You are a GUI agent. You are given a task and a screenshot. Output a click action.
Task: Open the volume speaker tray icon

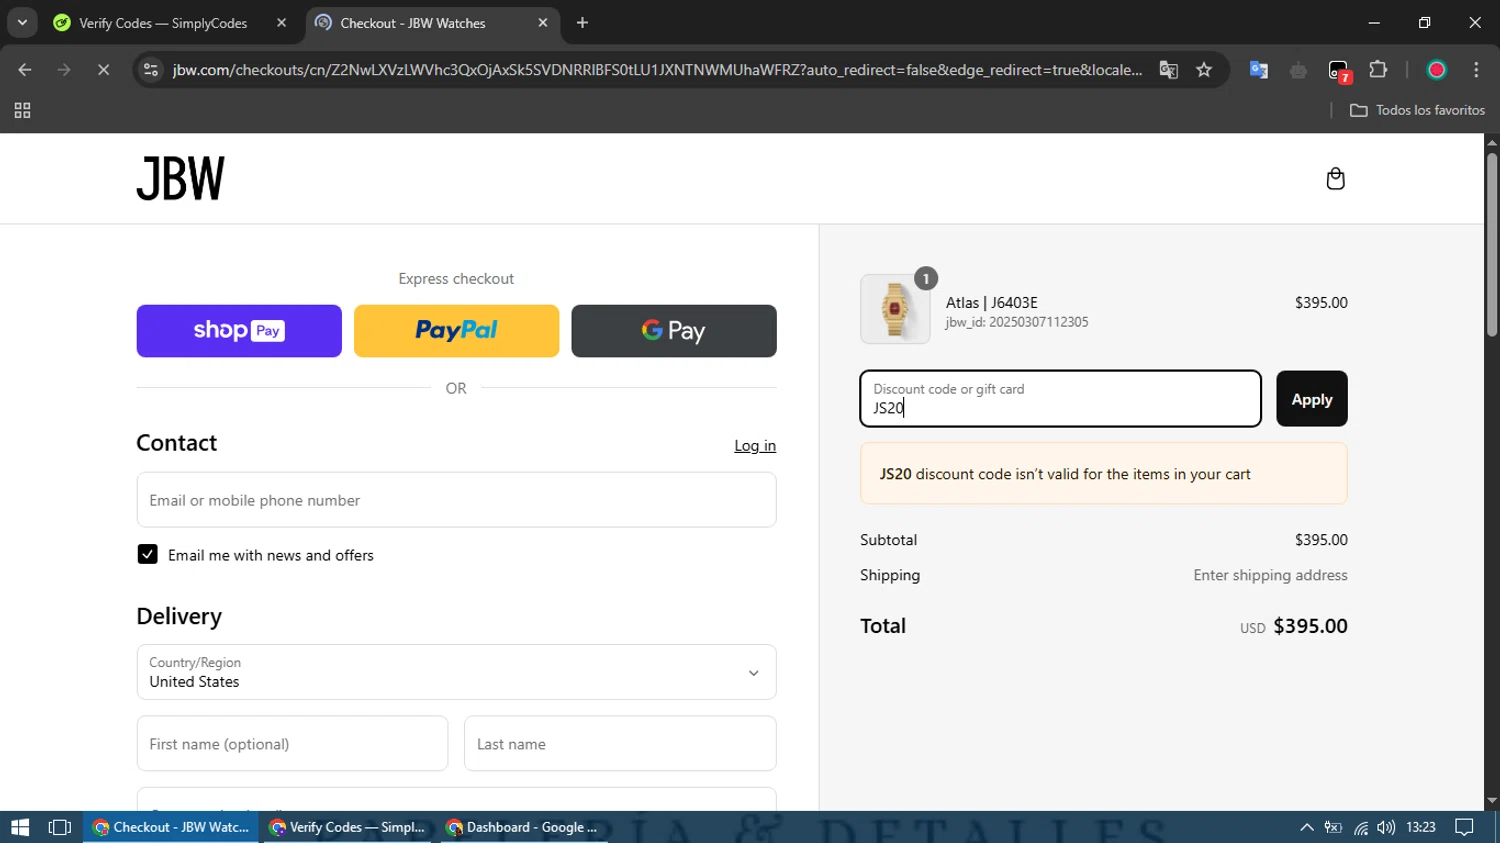click(x=1386, y=827)
